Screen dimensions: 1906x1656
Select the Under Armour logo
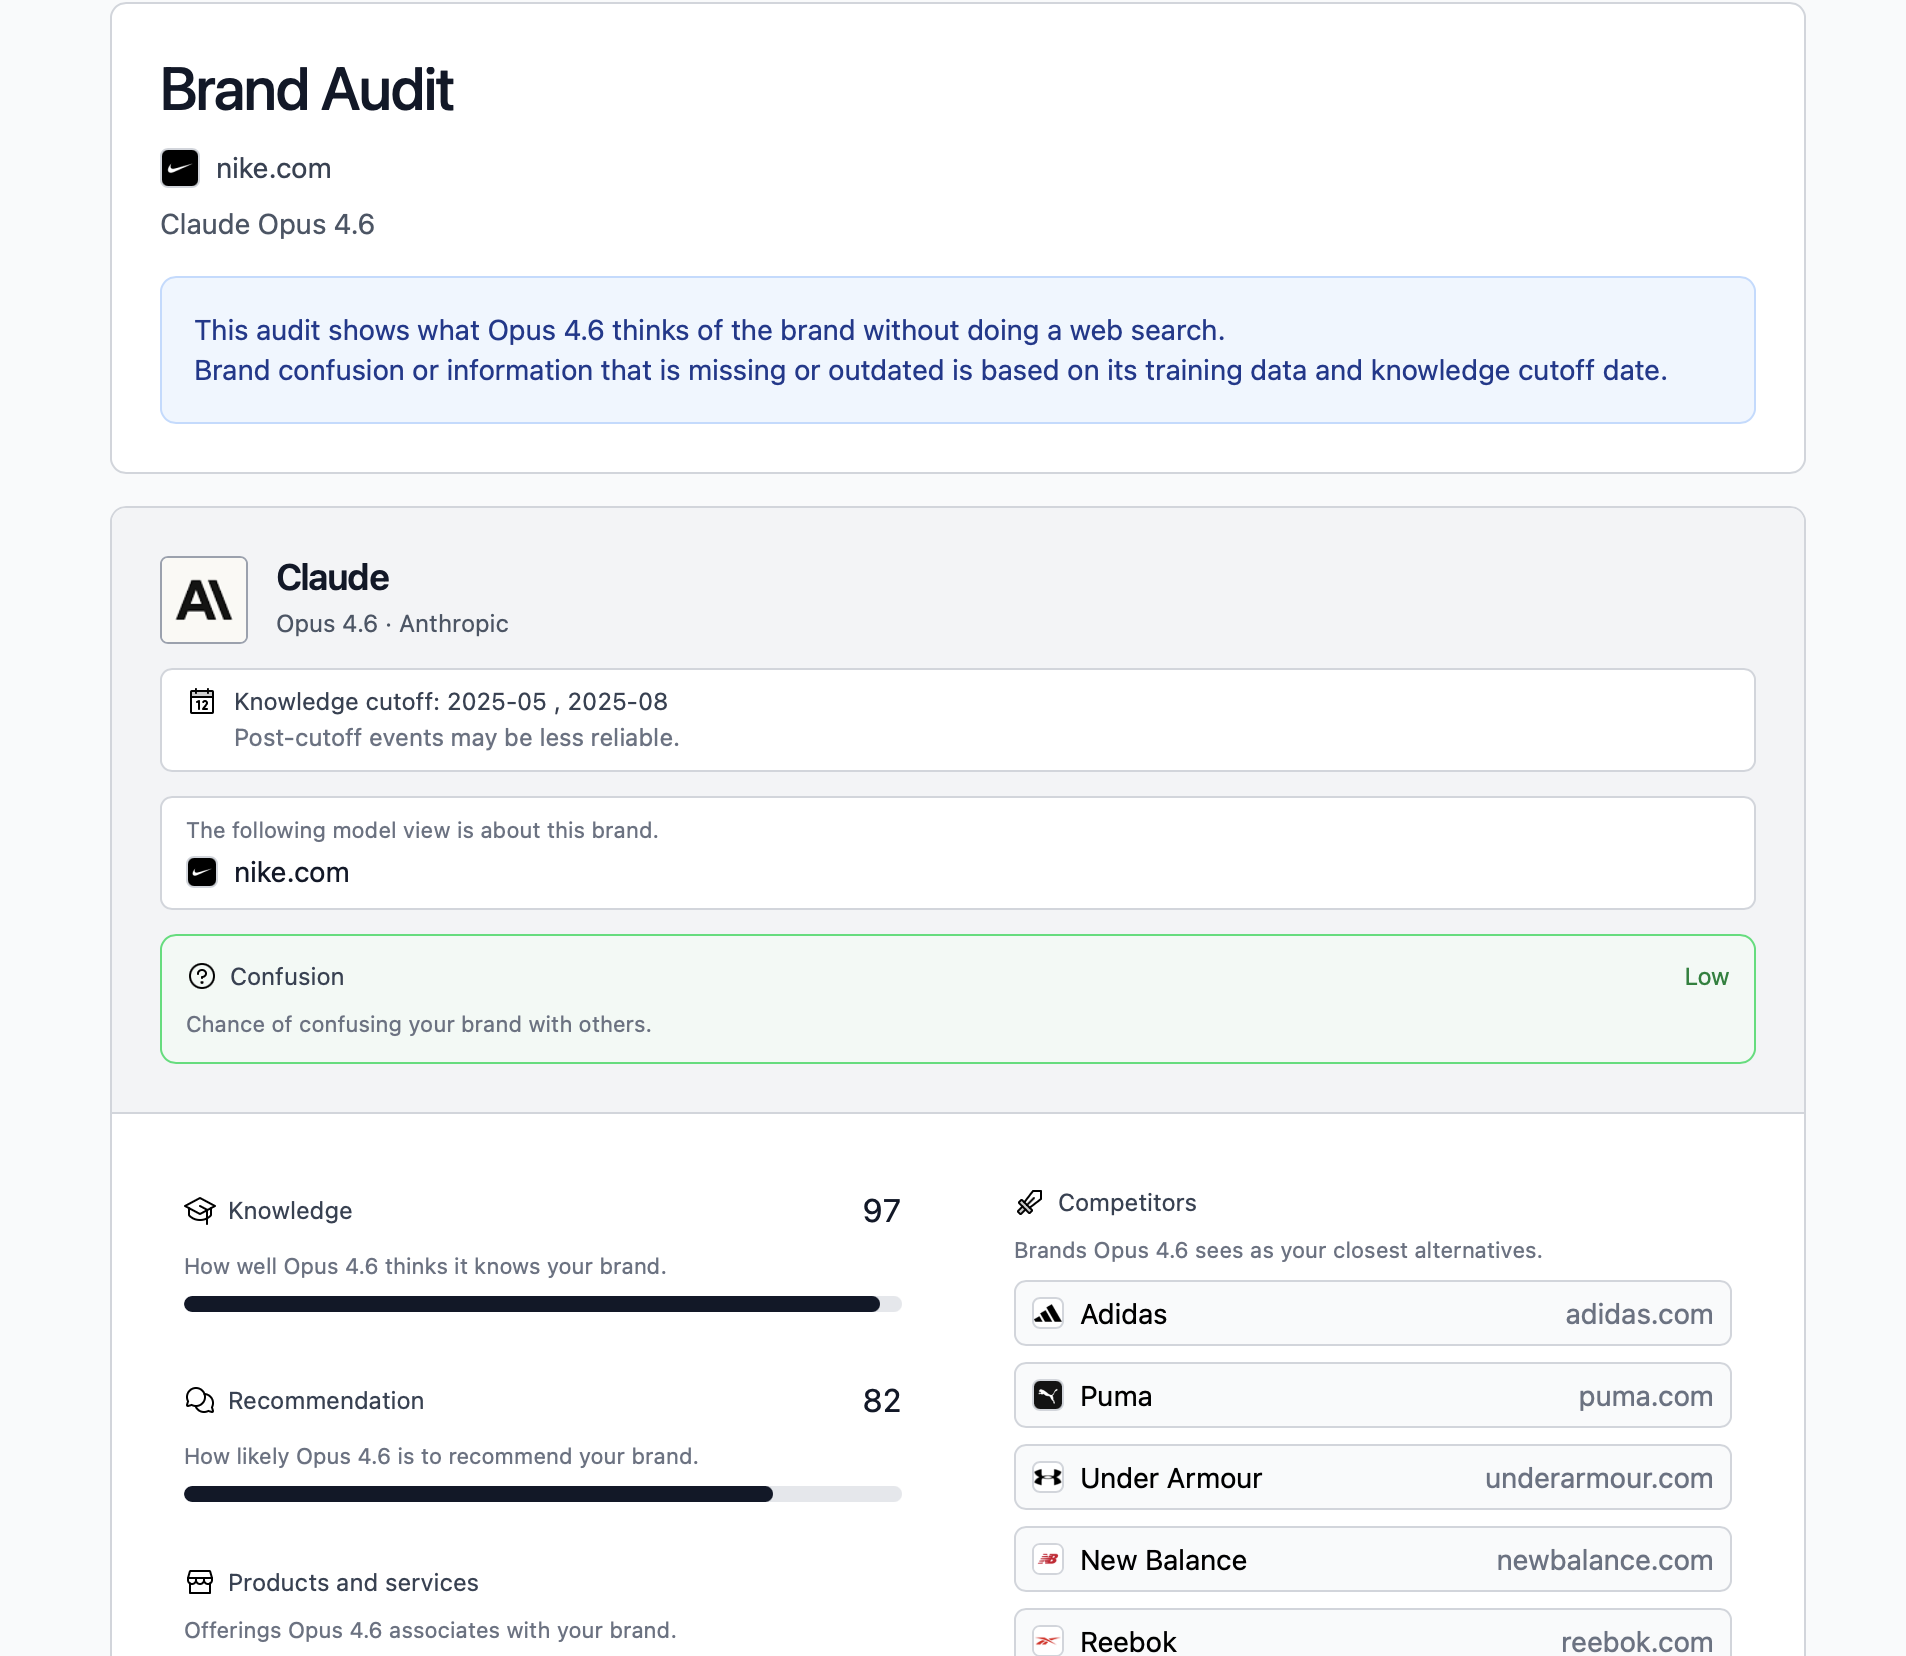[1048, 1478]
